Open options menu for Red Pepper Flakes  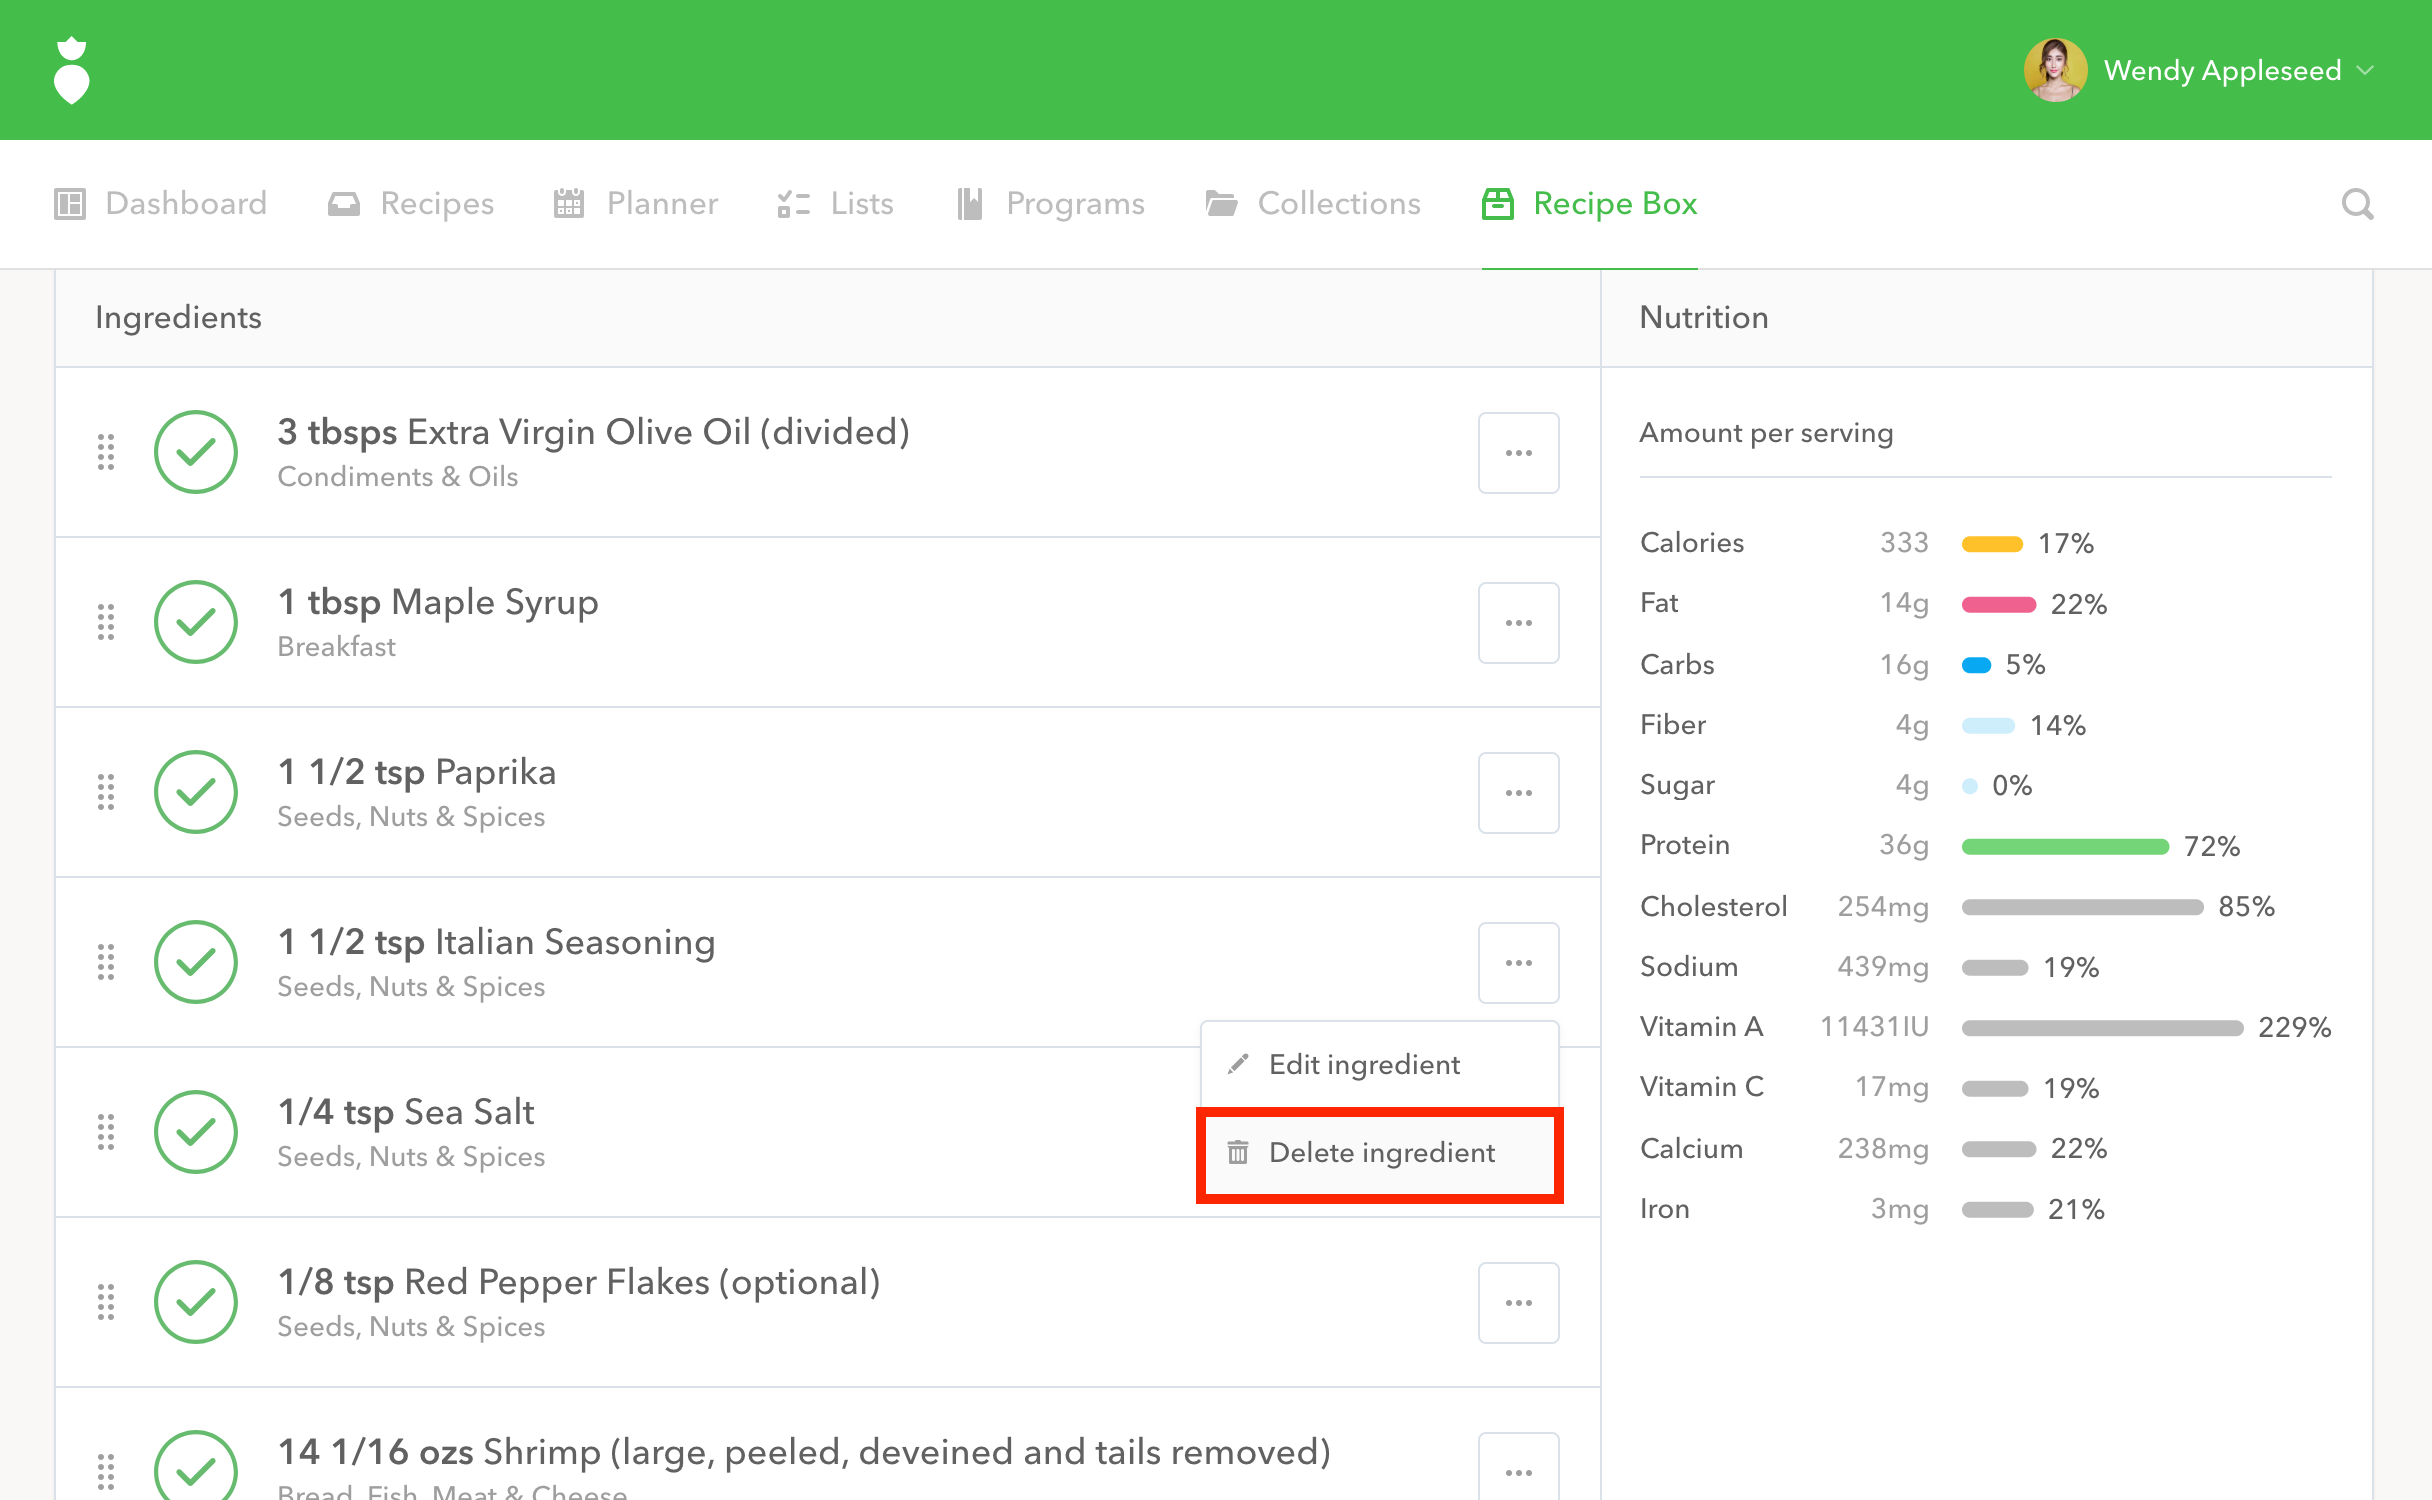(x=1518, y=1302)
